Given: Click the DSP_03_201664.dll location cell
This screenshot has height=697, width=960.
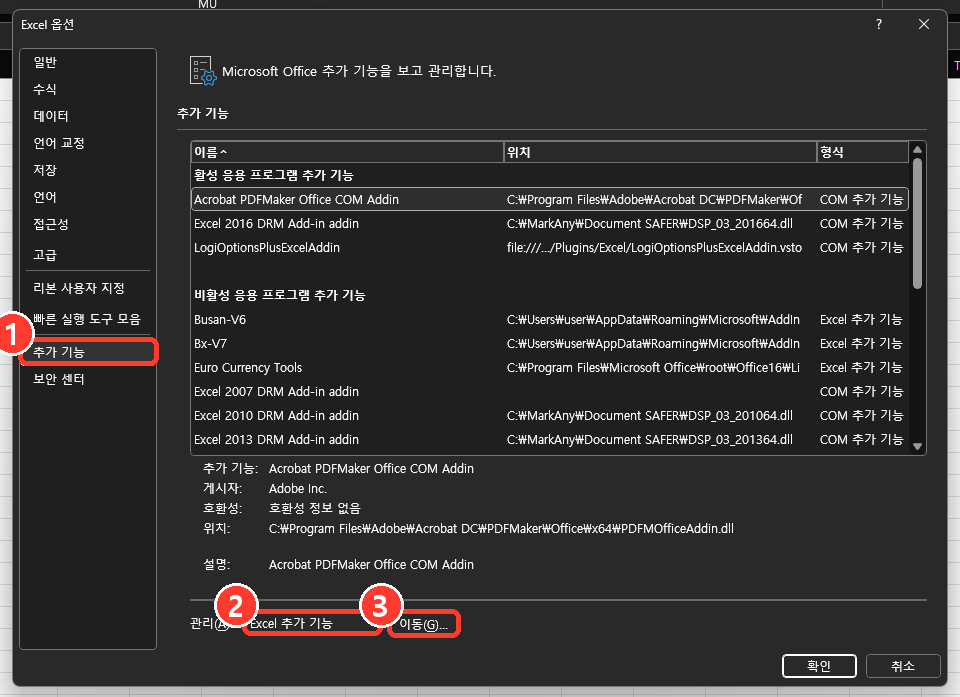Looking at the screenshot, I should click(x=650, y=224).
